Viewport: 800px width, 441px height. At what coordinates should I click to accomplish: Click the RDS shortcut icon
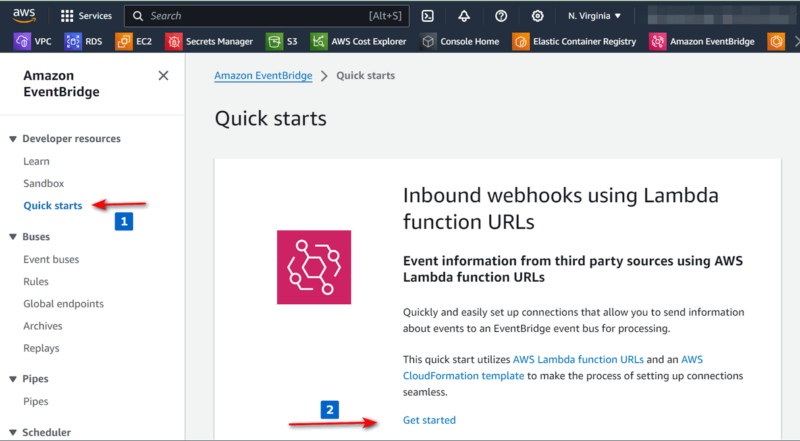coord(72,41)
